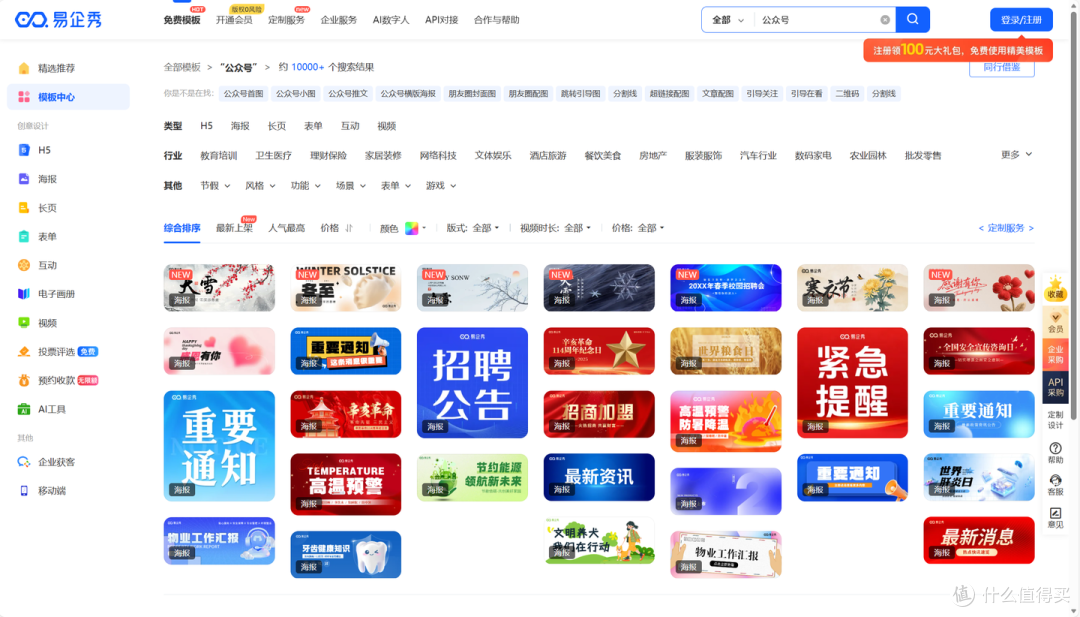This screenshot has width=1080, height=617.
Task: Open AI工具 in the sidebar
Action: click(x=52, y=409)
